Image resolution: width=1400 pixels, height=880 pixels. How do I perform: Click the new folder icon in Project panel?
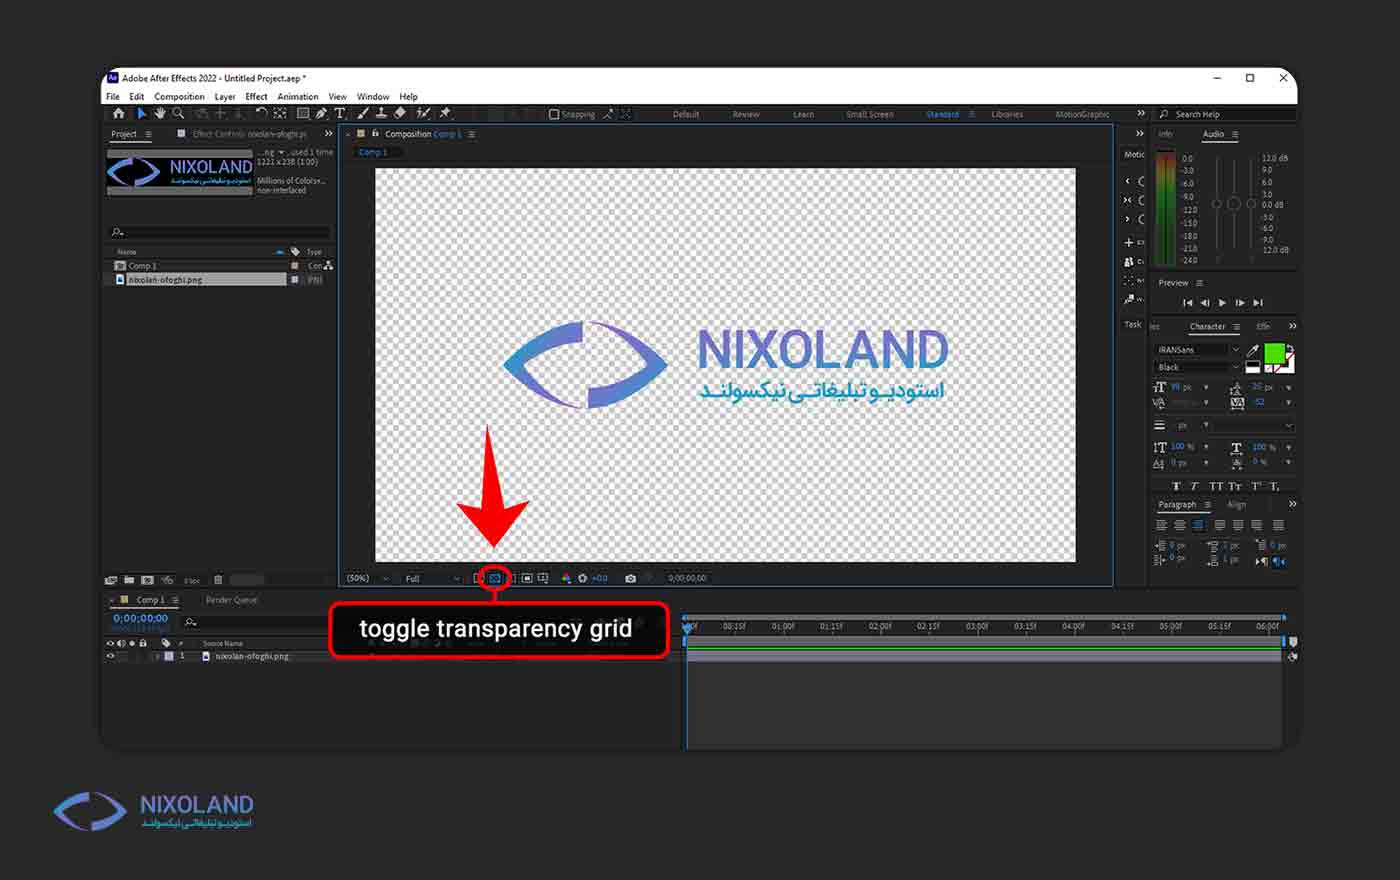[129, 580]
